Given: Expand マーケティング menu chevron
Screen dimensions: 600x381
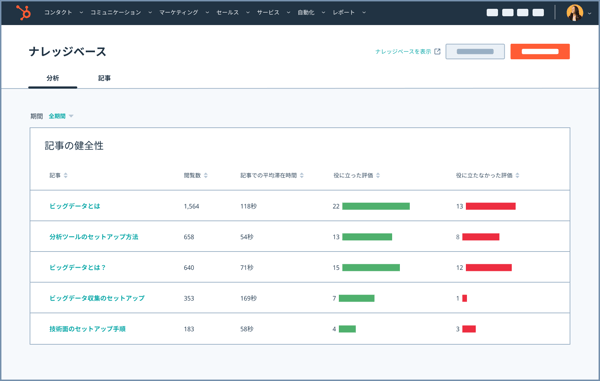Looking at the screenshot, I should [x=207, y=13].
